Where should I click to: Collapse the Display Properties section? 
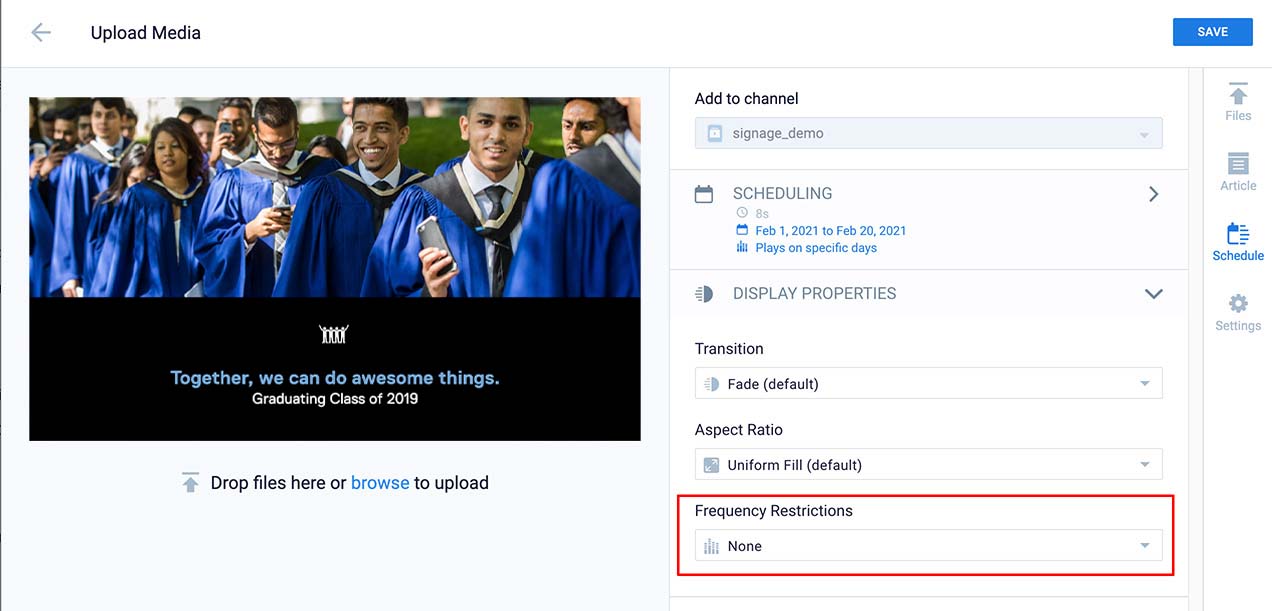[1154, 294]
